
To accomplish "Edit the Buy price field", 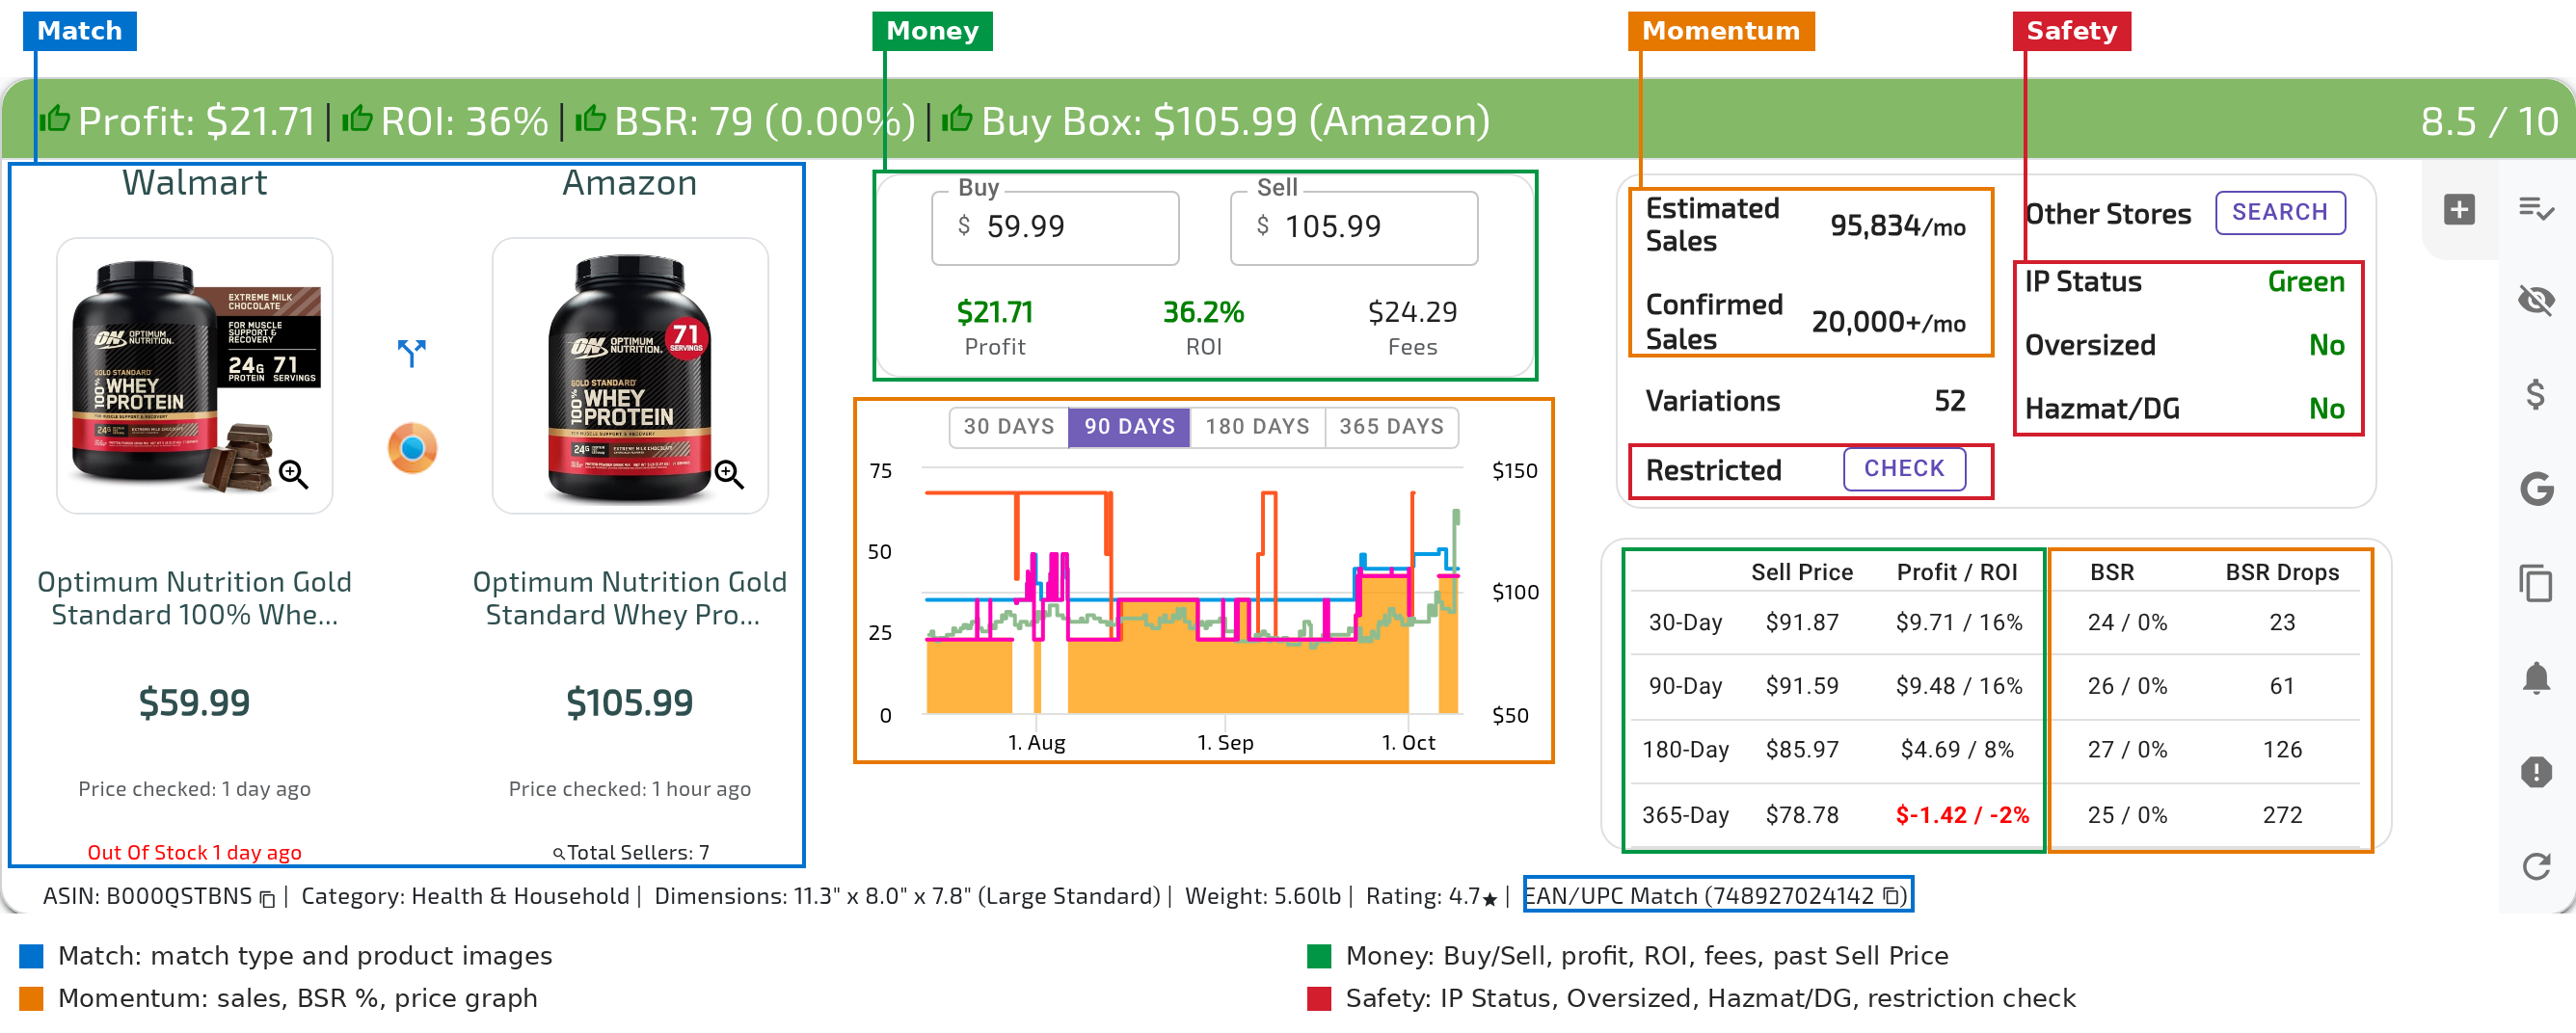I will pos(1055,228).
